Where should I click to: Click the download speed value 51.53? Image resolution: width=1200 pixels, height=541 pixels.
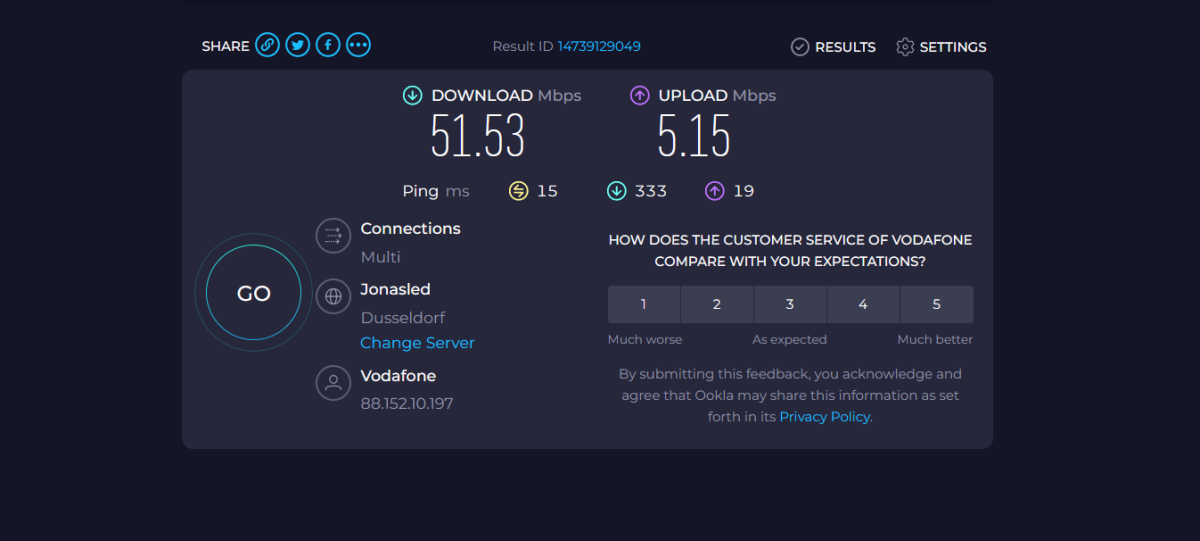(x=478, y=137)
